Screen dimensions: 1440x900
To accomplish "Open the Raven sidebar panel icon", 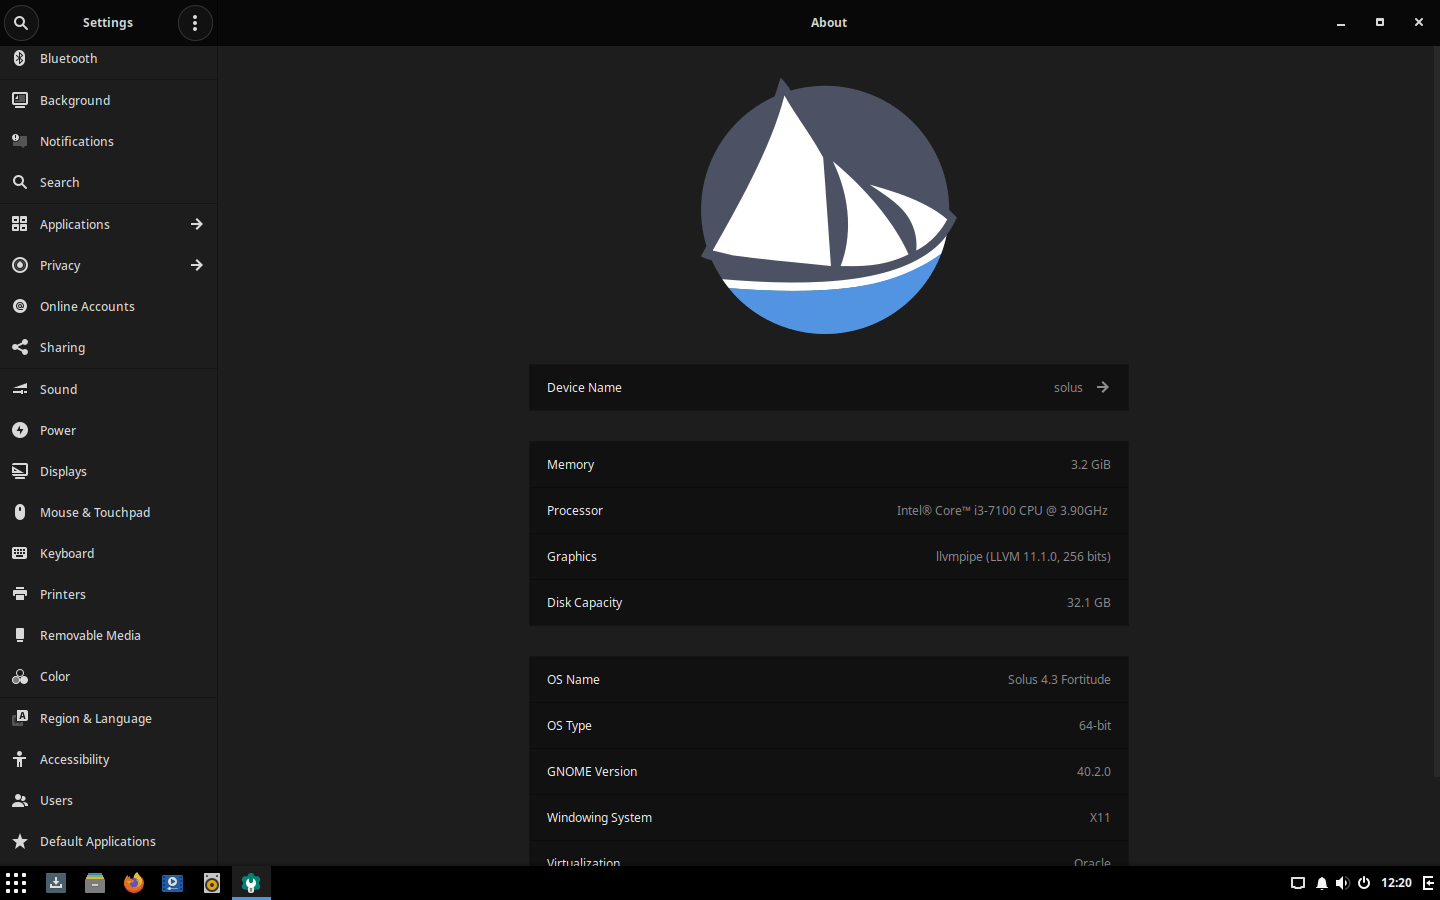I will click(x=1428, y=883).
